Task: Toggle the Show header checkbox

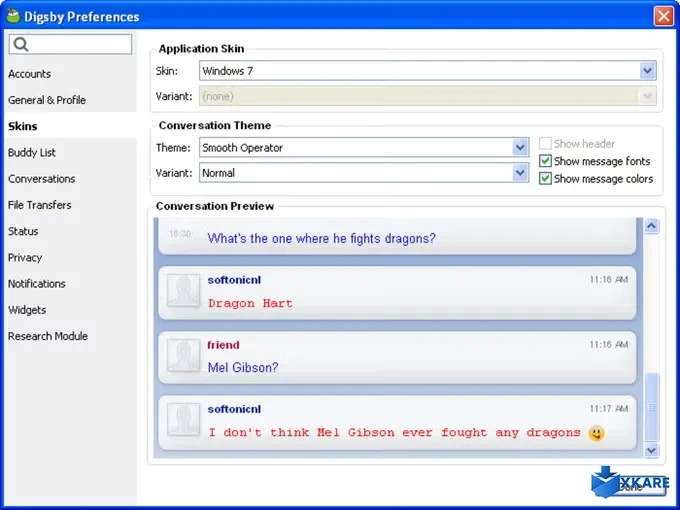Action: tap(545, 144)
